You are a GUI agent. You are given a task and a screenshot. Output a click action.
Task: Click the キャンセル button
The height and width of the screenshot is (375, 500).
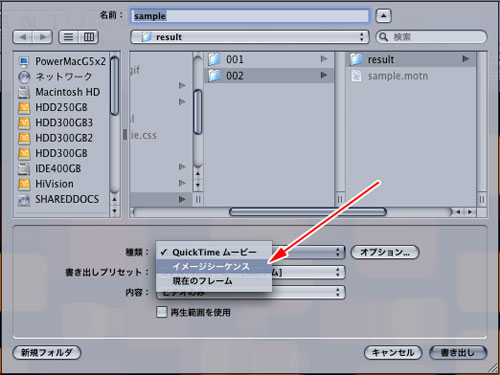click(393, 353)
